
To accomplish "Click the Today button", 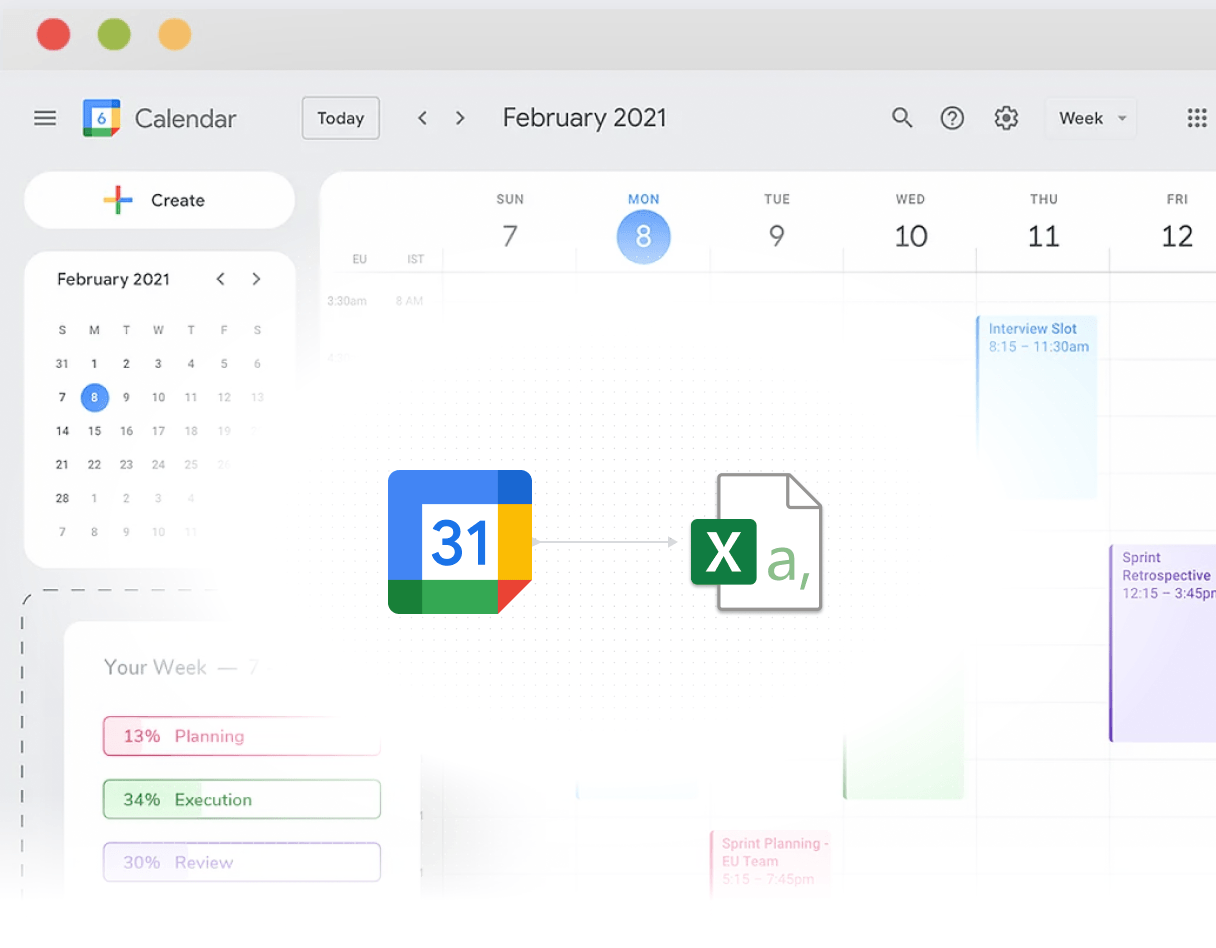I will 340,118.
